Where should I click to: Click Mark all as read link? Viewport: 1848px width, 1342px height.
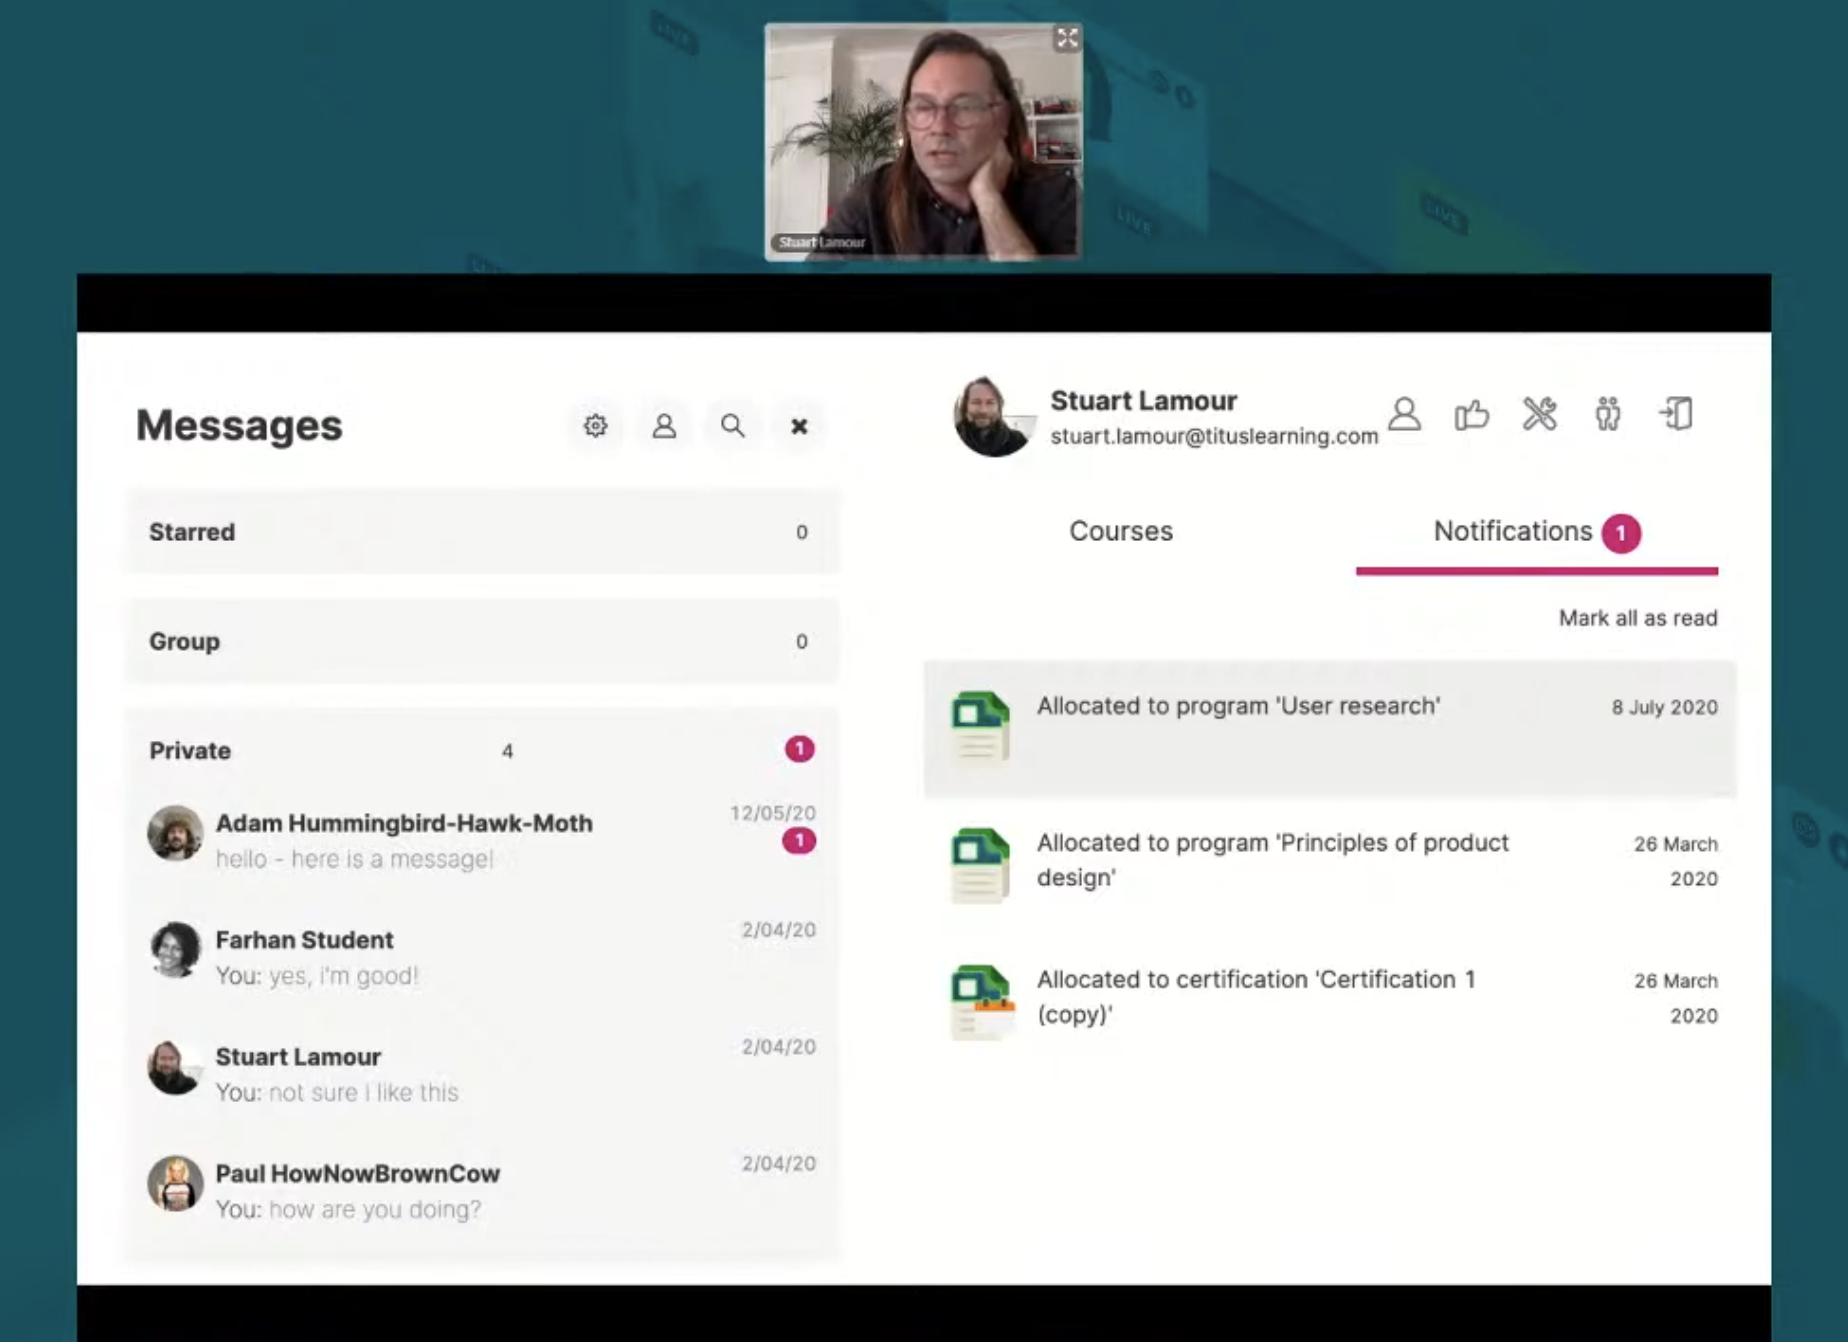tap(1638, 618)
